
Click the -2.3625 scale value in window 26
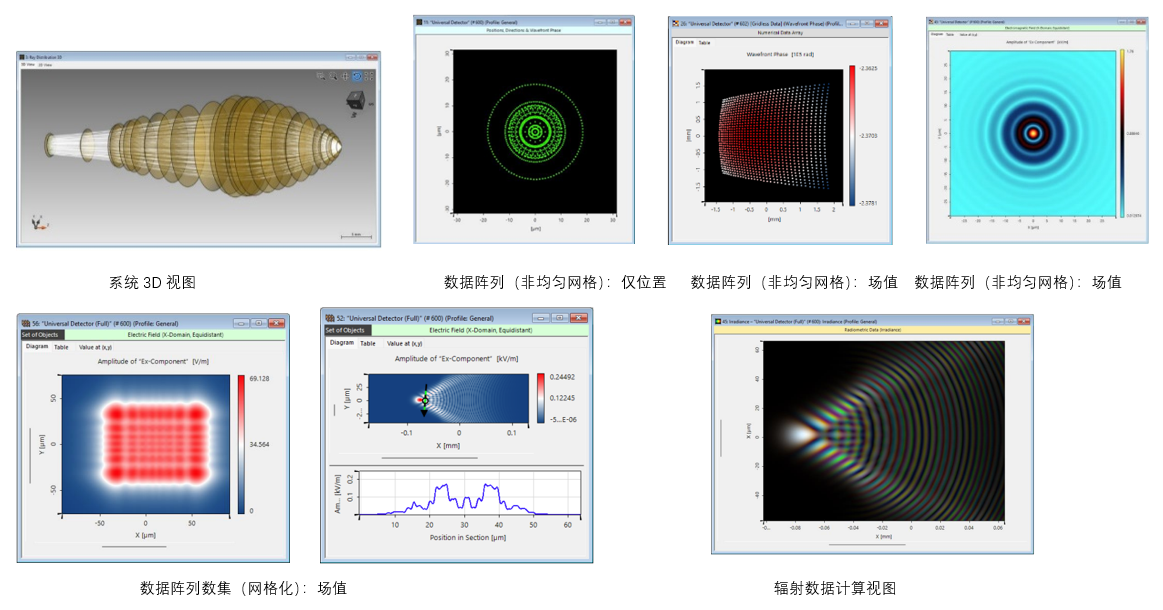coord(869,68)
